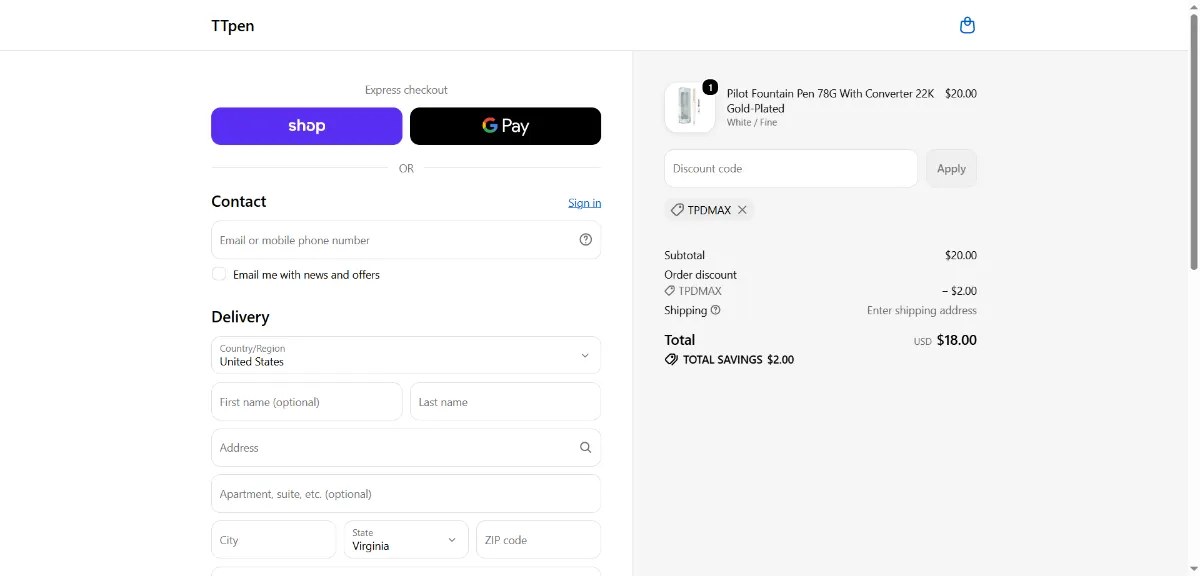Click the Subtotal label
This screenshot has width=1200, height=576.
tap(685, 255)
